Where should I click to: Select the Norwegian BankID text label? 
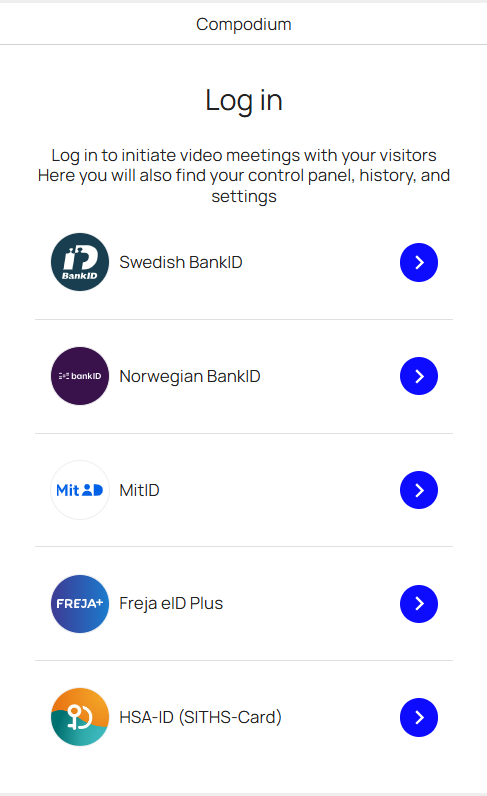(190, 376)
